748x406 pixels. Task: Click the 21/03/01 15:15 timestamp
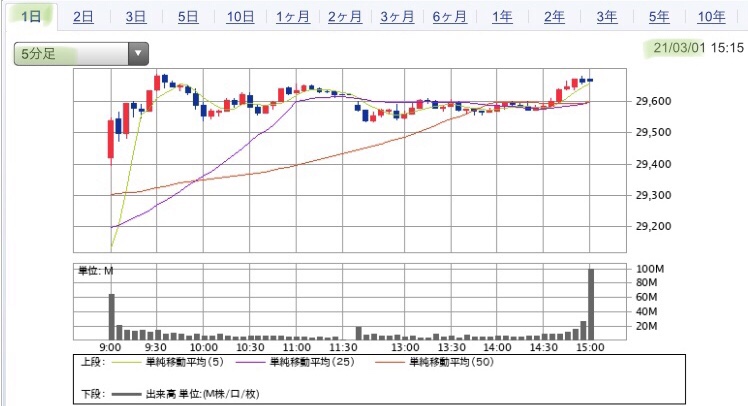tap(698, 48)
